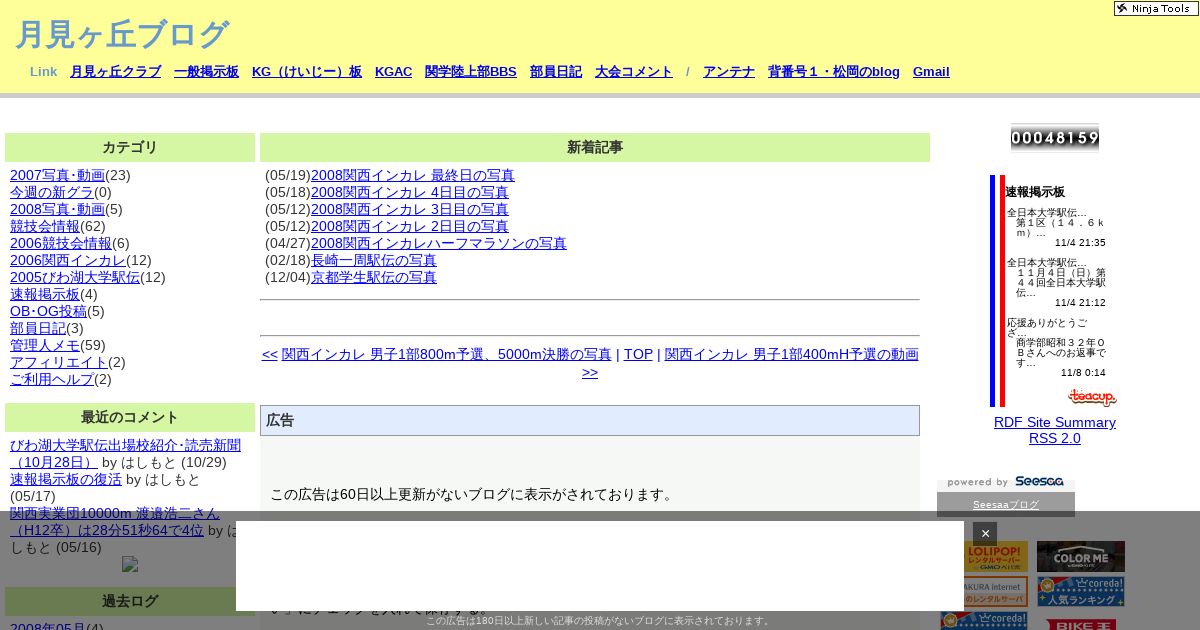This screenshot has width=1200, height=630.
Task: Open category ご利用ヘルプ
Action: (52, 379)
